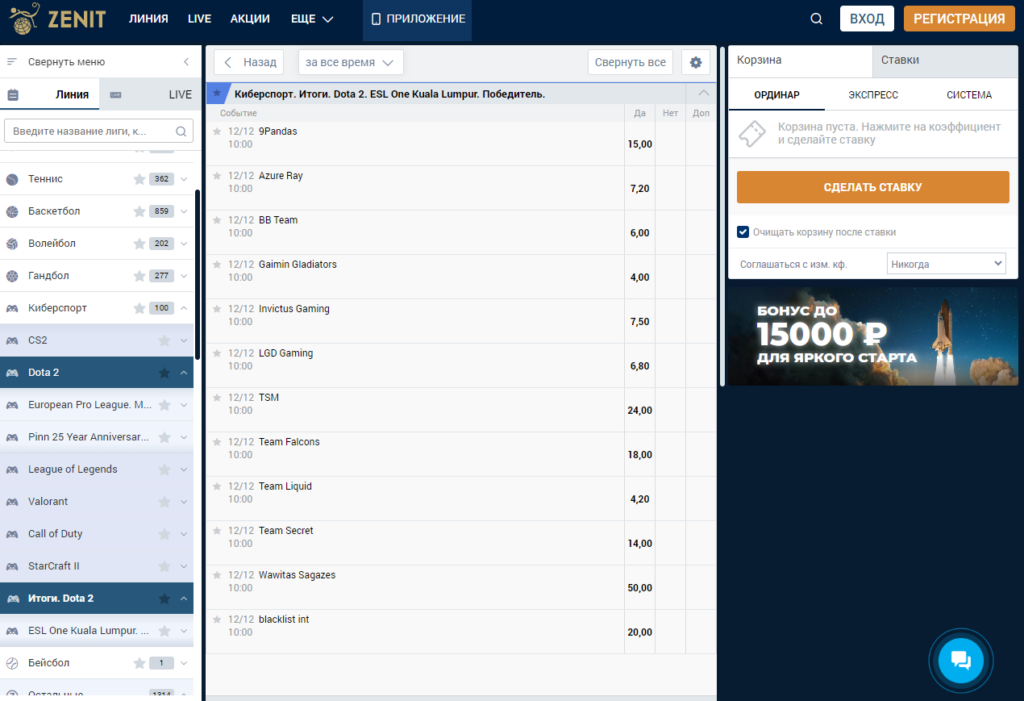Favorite the Гандбол sport star
Screen dimensions: 1024x701
tap(139, 276)
